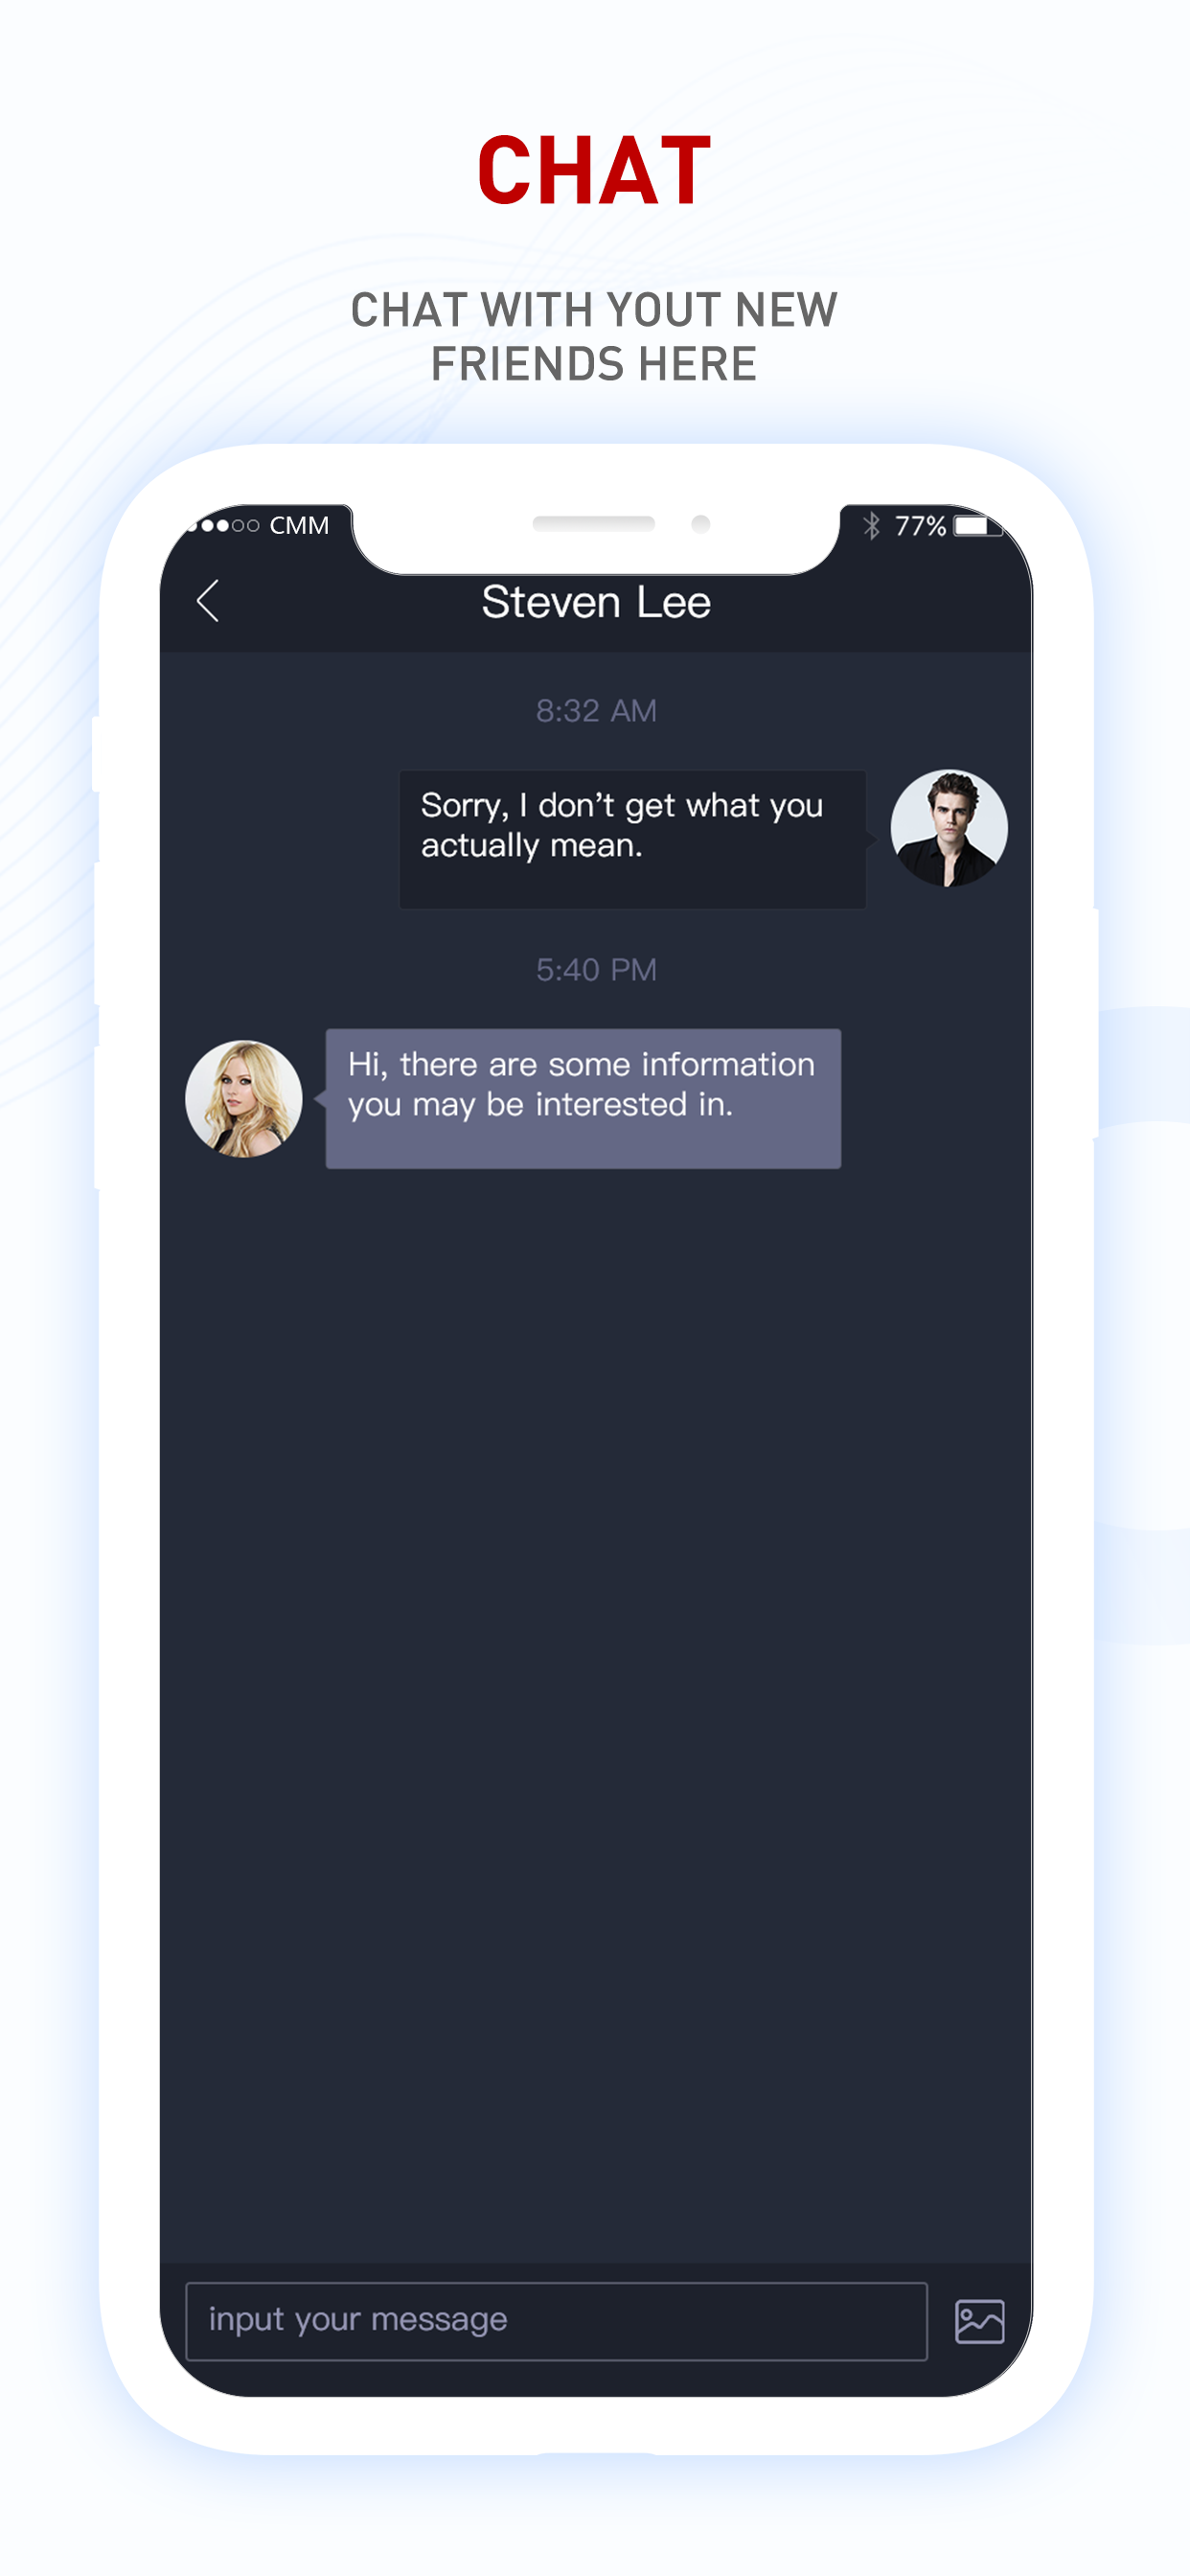The width and height of the screenshot is (1190, 2576).
Task: Click the 77% battery percentage text
Action: point(920,525)
